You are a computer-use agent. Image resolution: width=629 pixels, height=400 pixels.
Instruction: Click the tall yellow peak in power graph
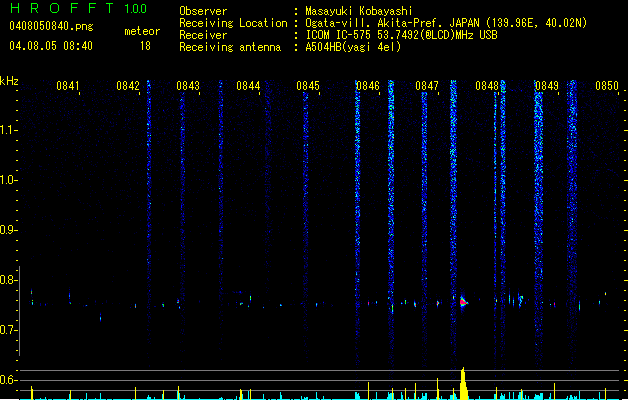tap(463, 384)
